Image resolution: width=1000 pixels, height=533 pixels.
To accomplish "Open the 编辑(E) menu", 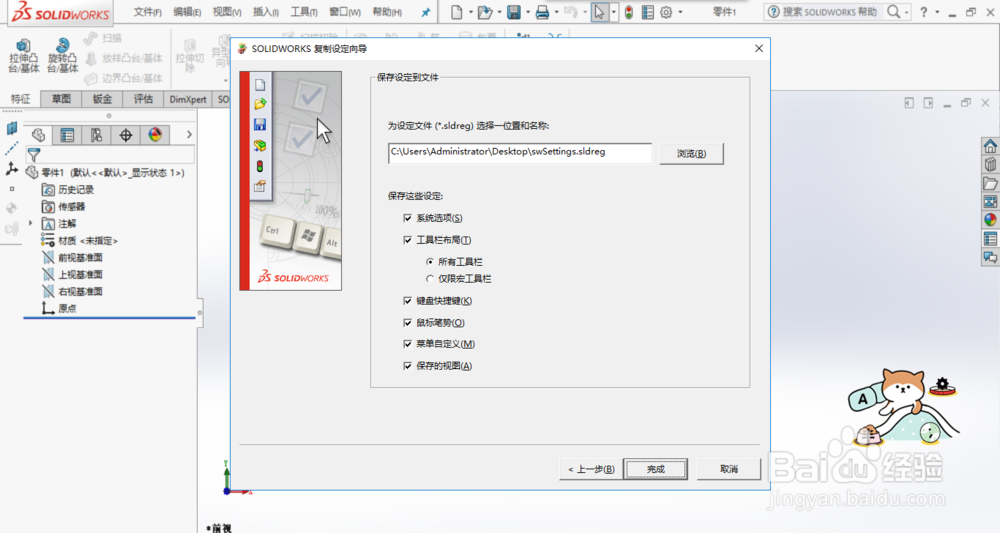I will tap(187, 12).
